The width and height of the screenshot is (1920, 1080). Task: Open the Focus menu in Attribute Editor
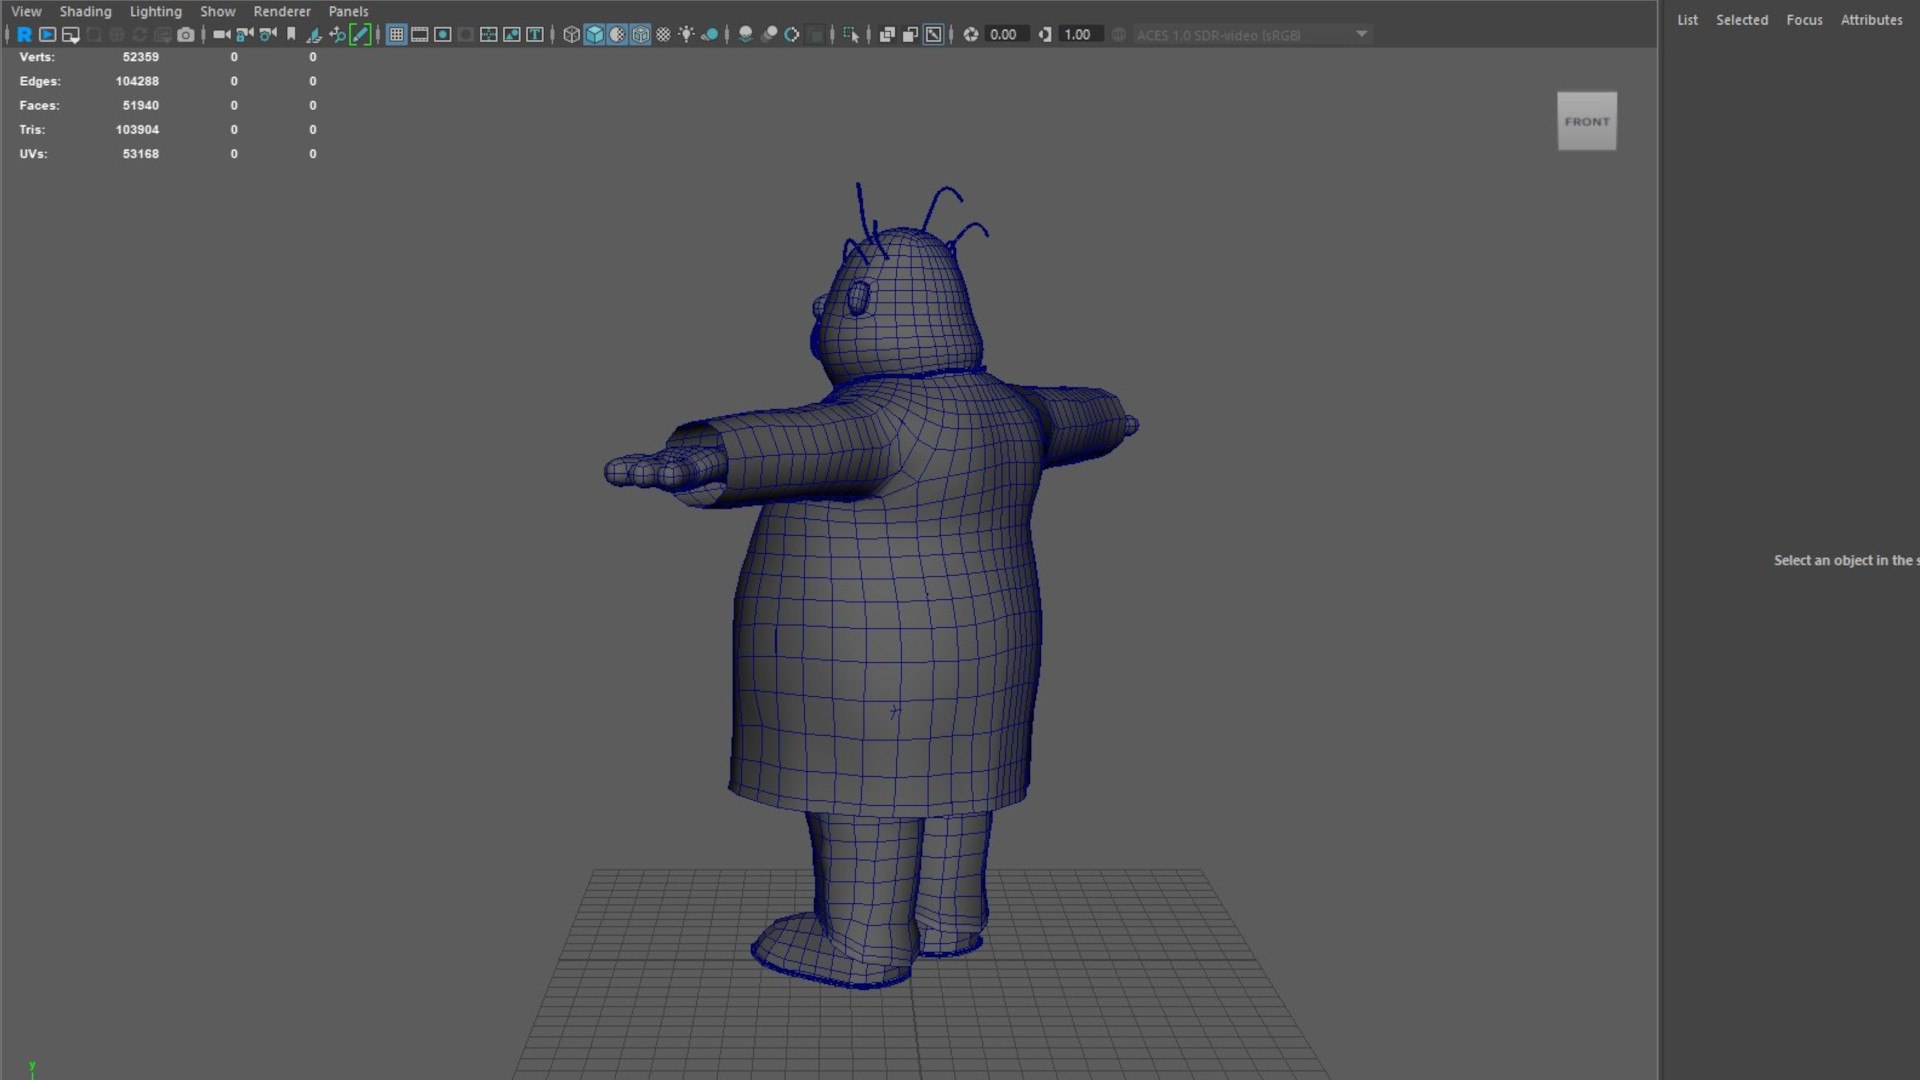tap(1804, 19)
